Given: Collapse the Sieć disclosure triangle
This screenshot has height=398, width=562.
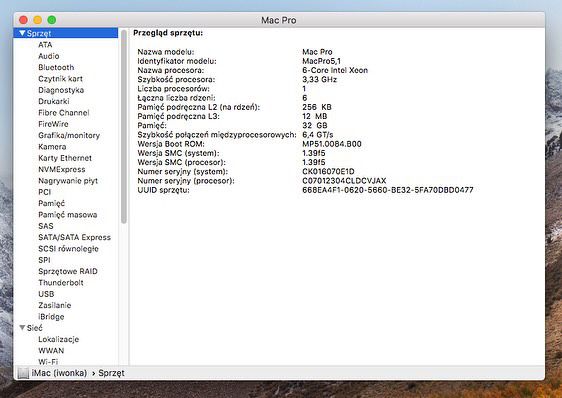Looking at the screenshot, I should point(22,328).
